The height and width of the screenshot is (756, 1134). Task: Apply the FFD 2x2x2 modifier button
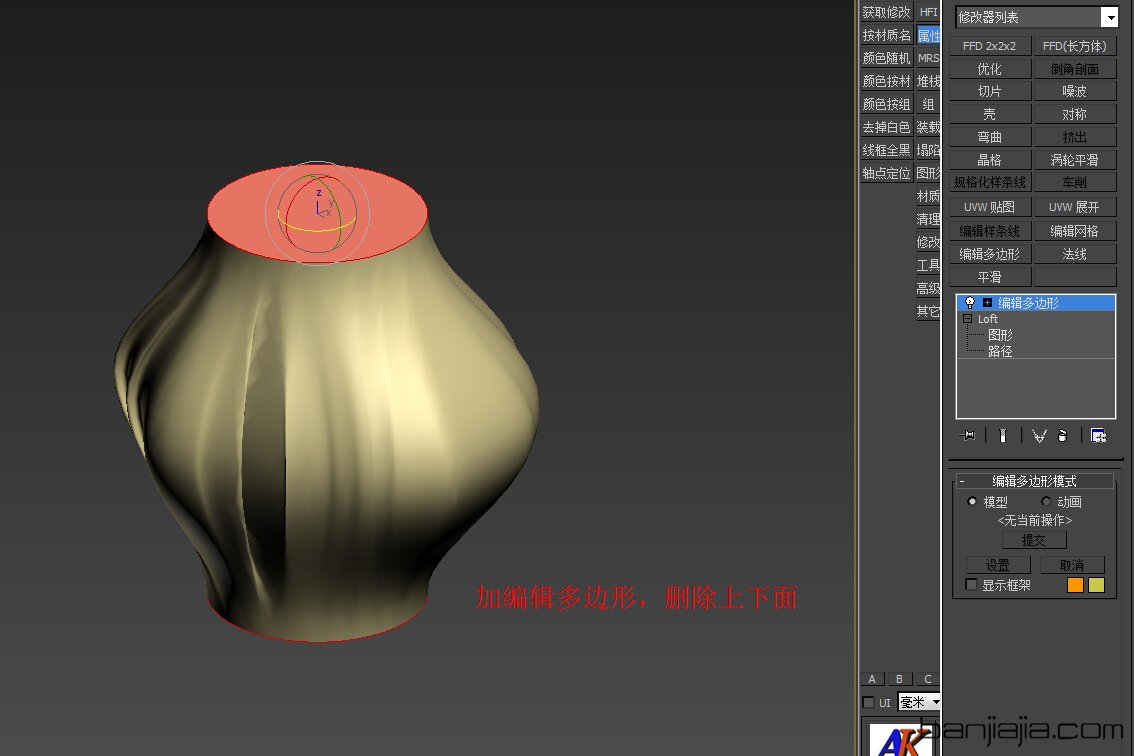tap(989, 46)
